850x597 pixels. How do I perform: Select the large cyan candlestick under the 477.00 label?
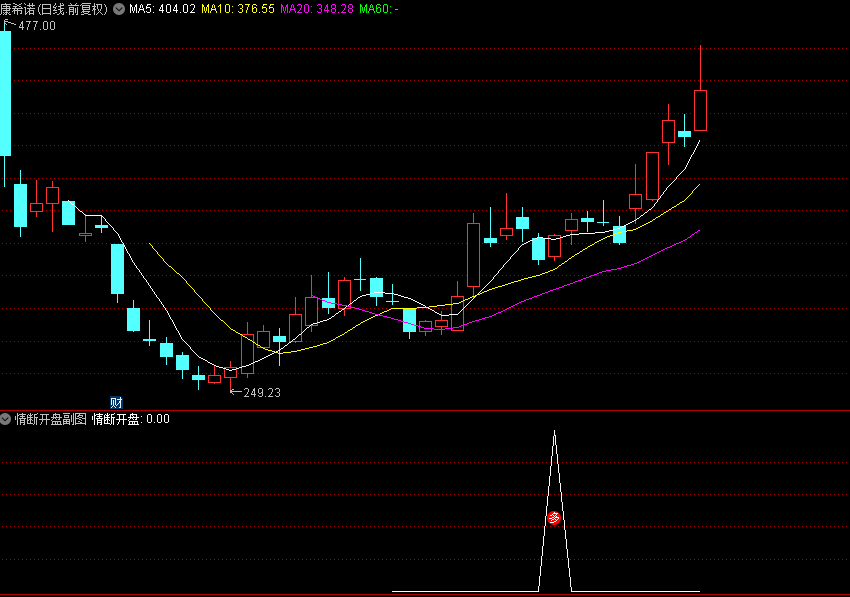[x=5, y=93]
